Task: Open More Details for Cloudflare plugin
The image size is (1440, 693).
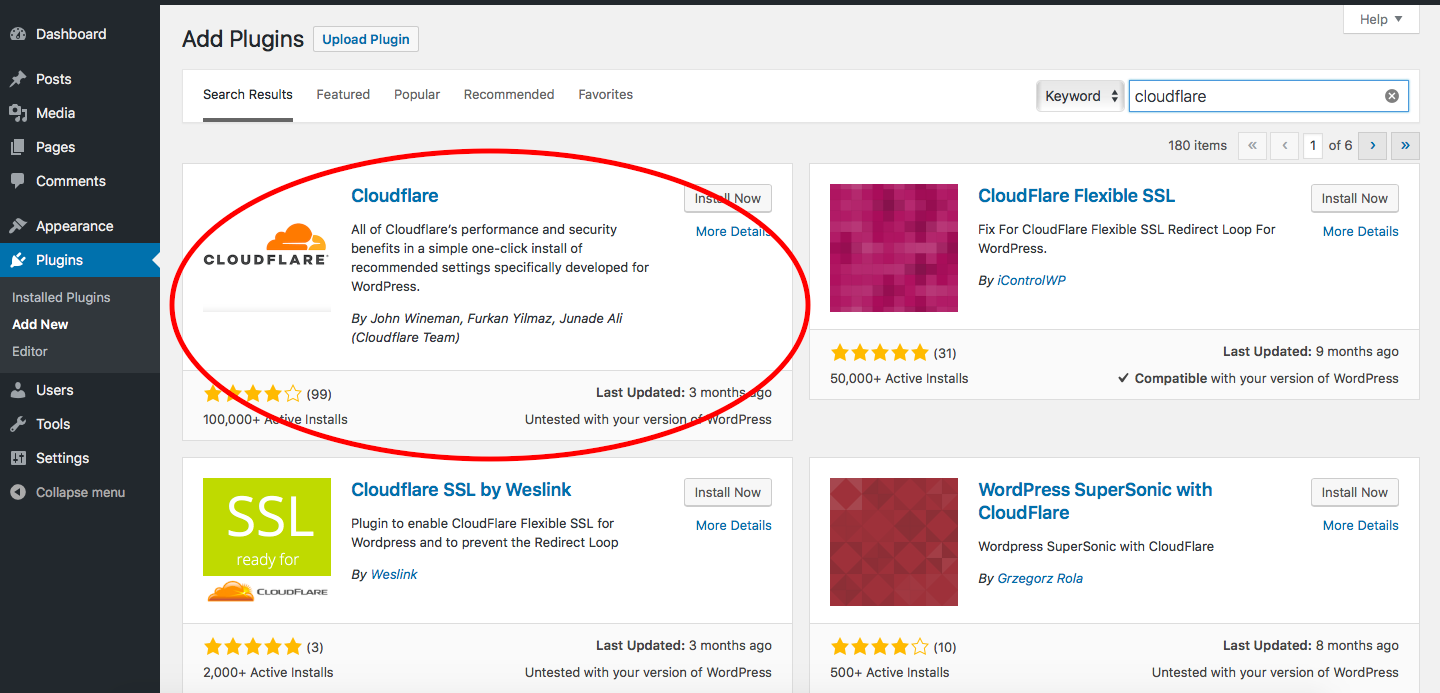Action: pos(734,231)
